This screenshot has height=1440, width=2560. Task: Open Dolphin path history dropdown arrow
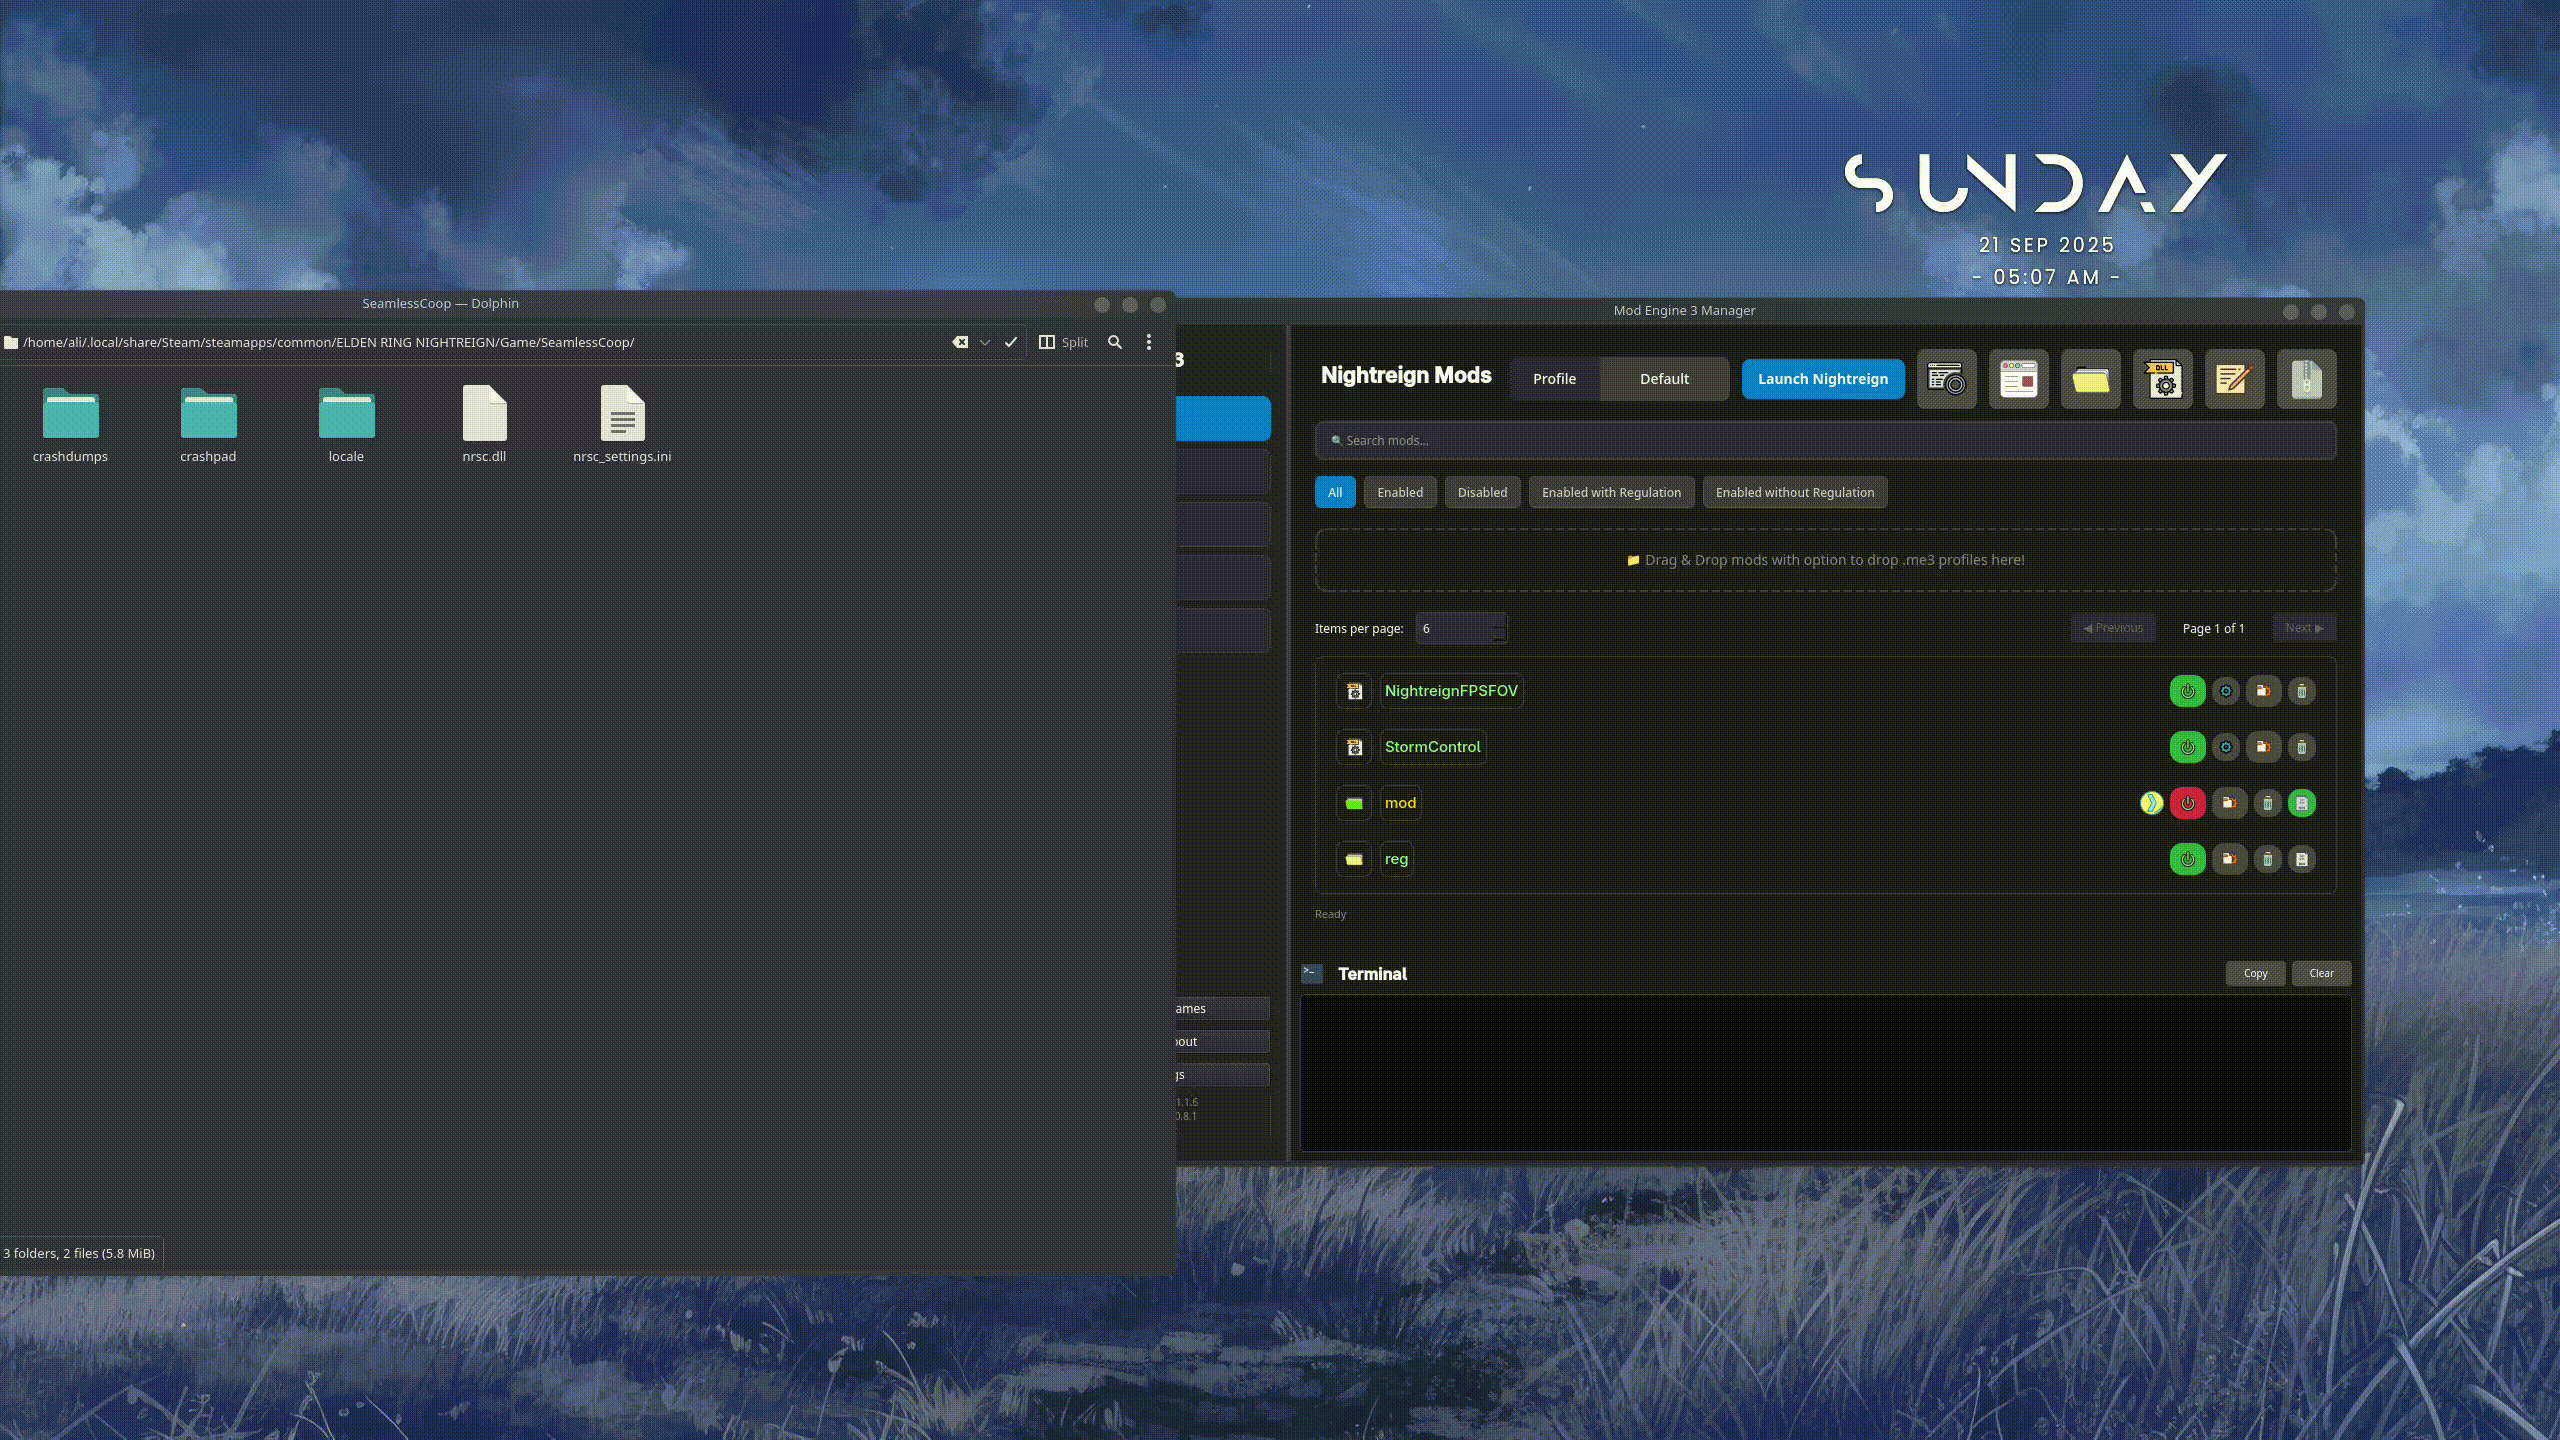[985, 342]
